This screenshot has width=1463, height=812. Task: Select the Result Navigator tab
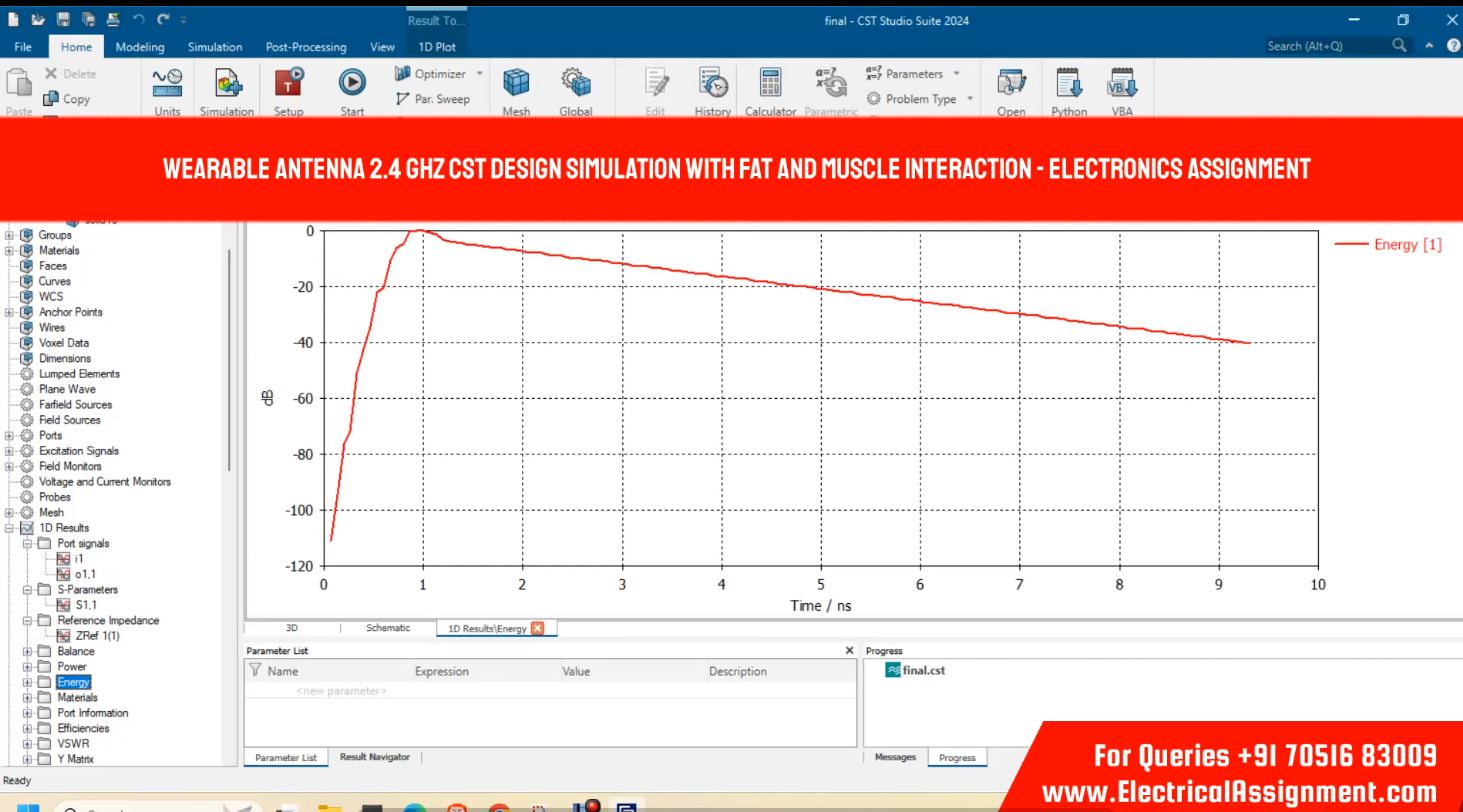374,757
